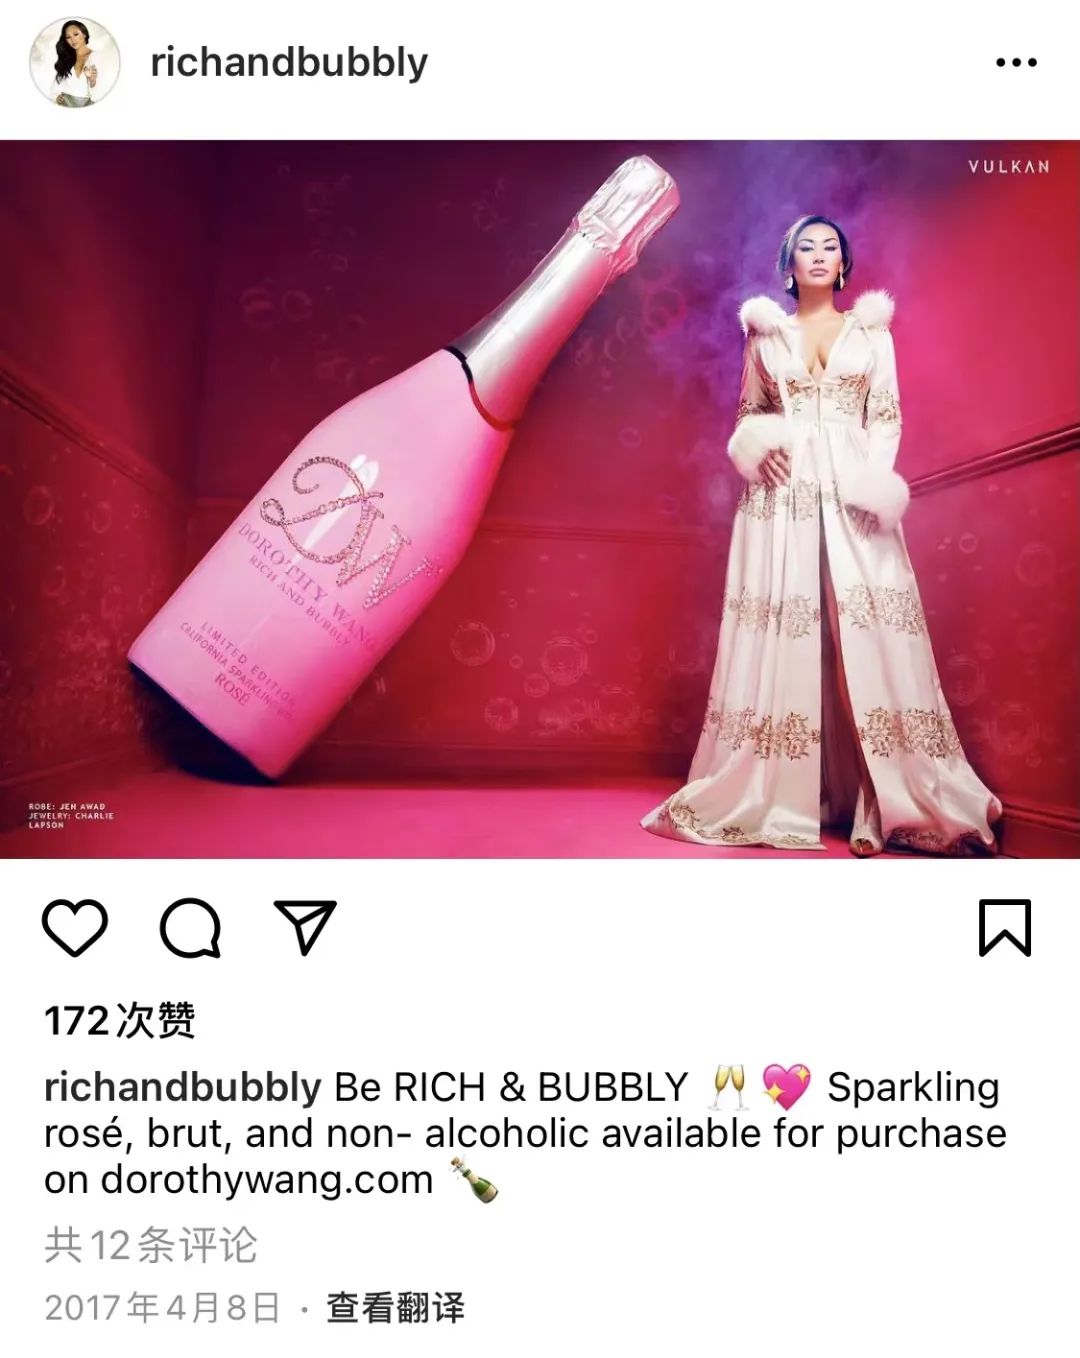Click the champagne bottle emoji in caption
The height and width of the screenshot is (1358, 1080).
[474, 1179]
